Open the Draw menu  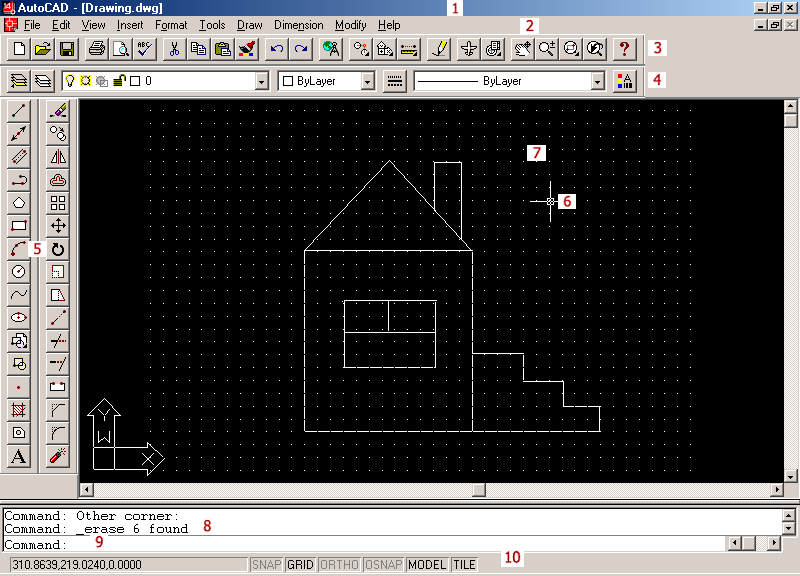[249, 25]
